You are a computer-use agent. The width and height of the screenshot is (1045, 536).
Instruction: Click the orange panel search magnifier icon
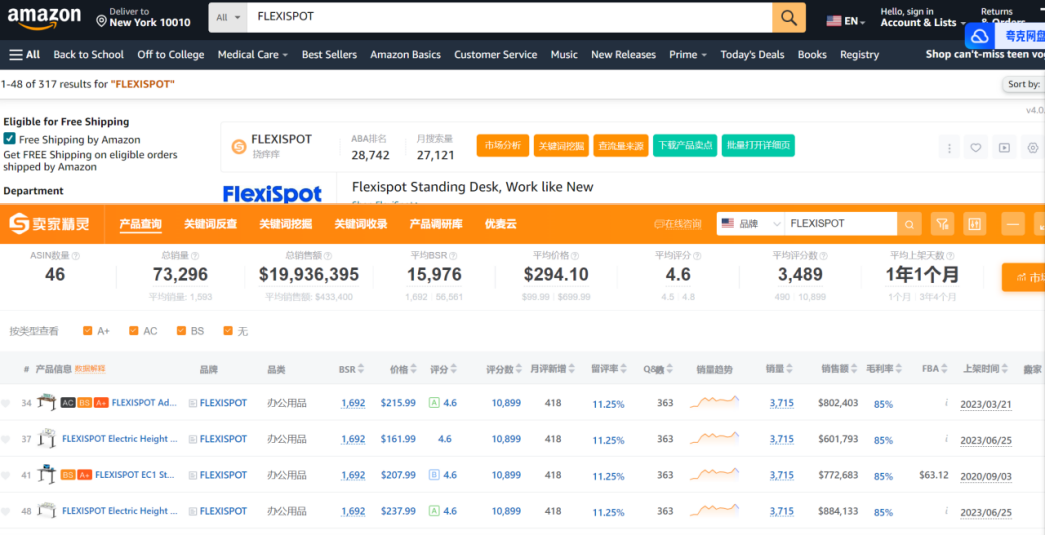tap(909, 224)
